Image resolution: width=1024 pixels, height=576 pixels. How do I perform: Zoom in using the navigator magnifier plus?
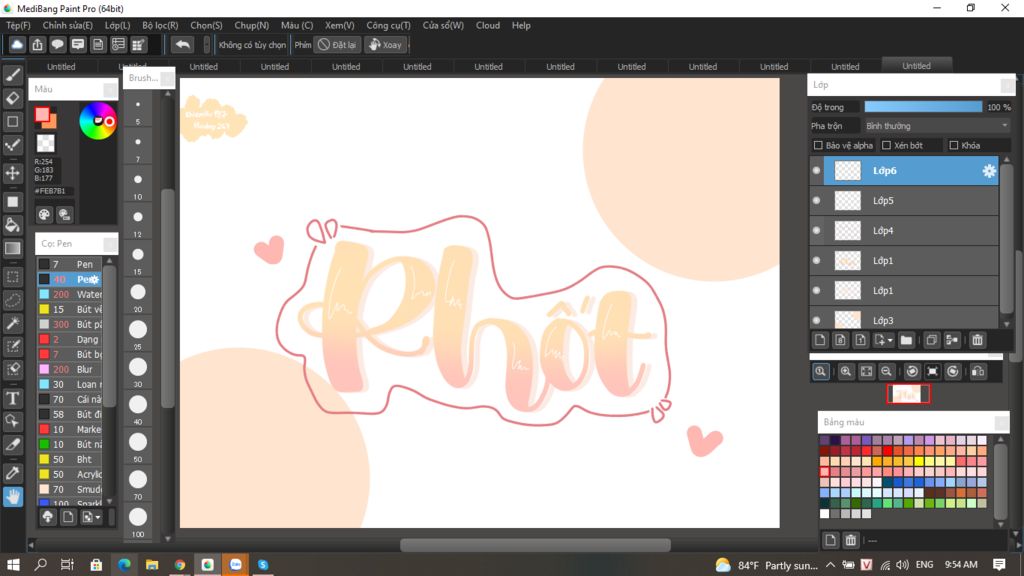coord(846,372)
